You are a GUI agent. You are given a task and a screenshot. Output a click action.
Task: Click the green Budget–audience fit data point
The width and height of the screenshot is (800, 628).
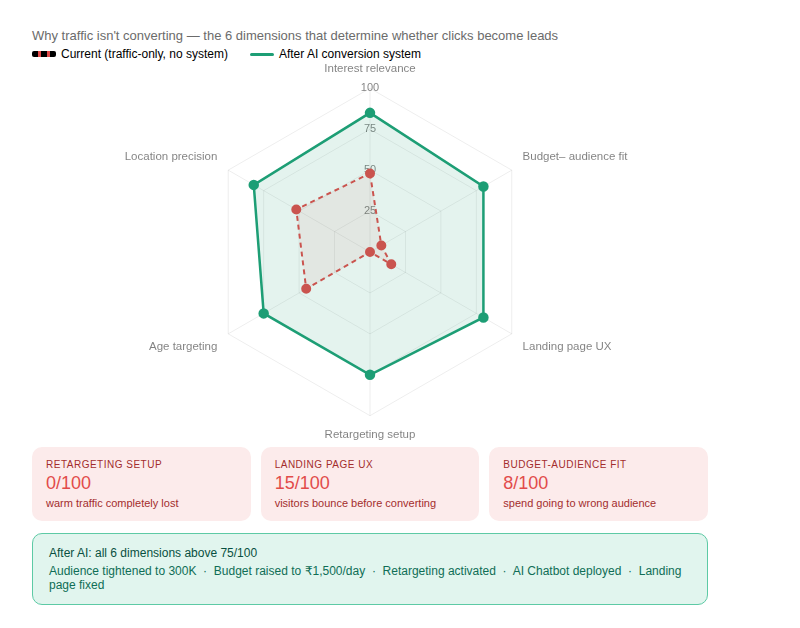483,186
